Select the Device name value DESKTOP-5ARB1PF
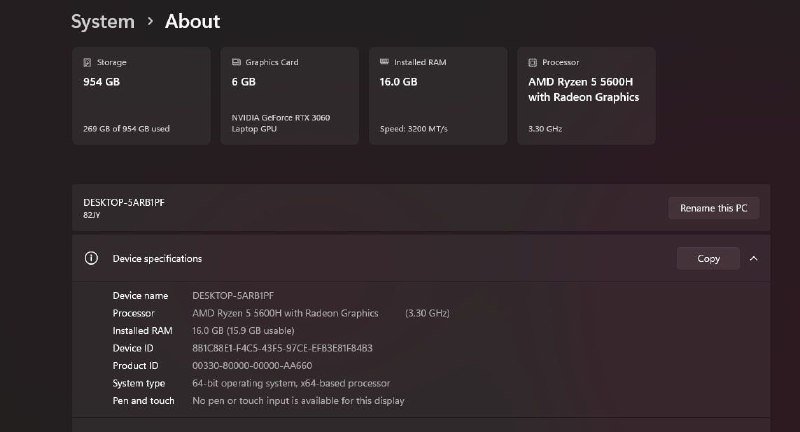This screenshot has height=432, width=800. [233, 296]
